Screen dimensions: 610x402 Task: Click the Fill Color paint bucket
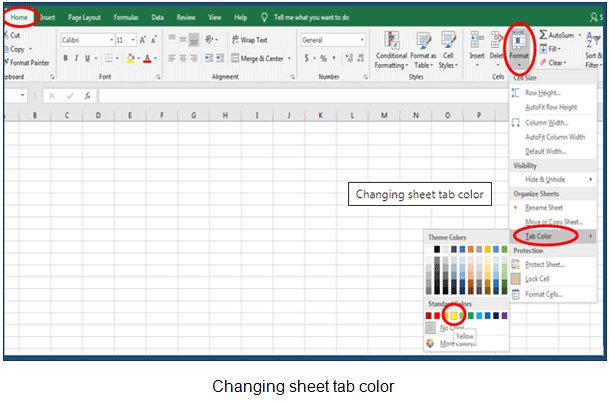point(130,58)
